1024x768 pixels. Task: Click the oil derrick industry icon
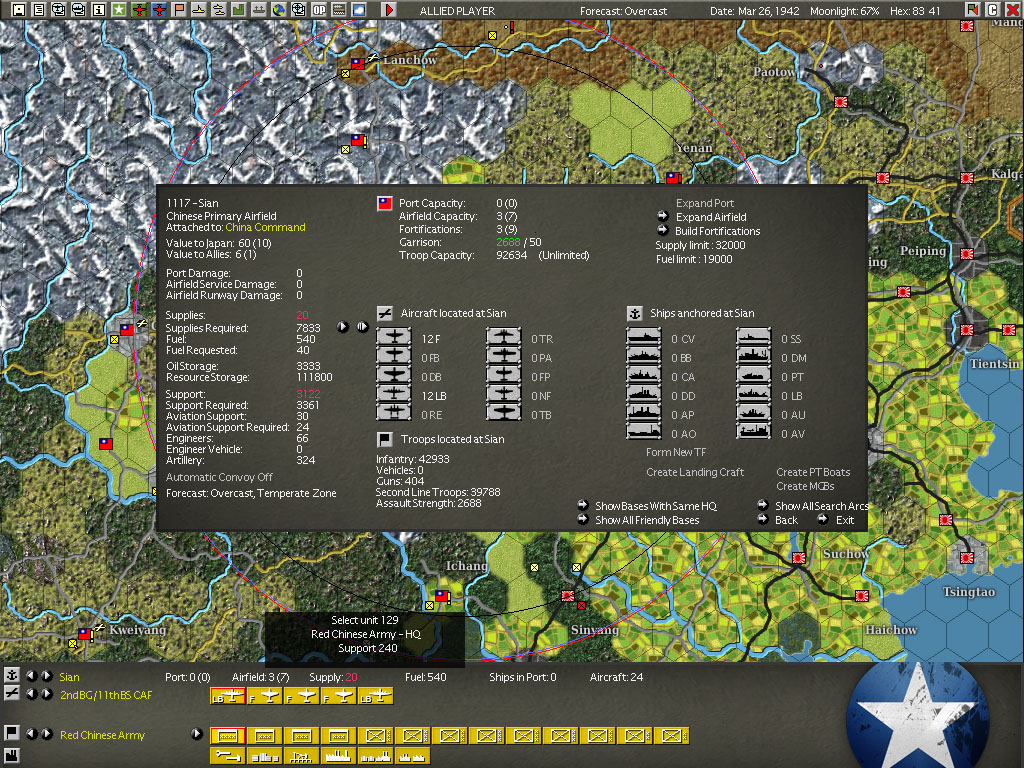302,756
